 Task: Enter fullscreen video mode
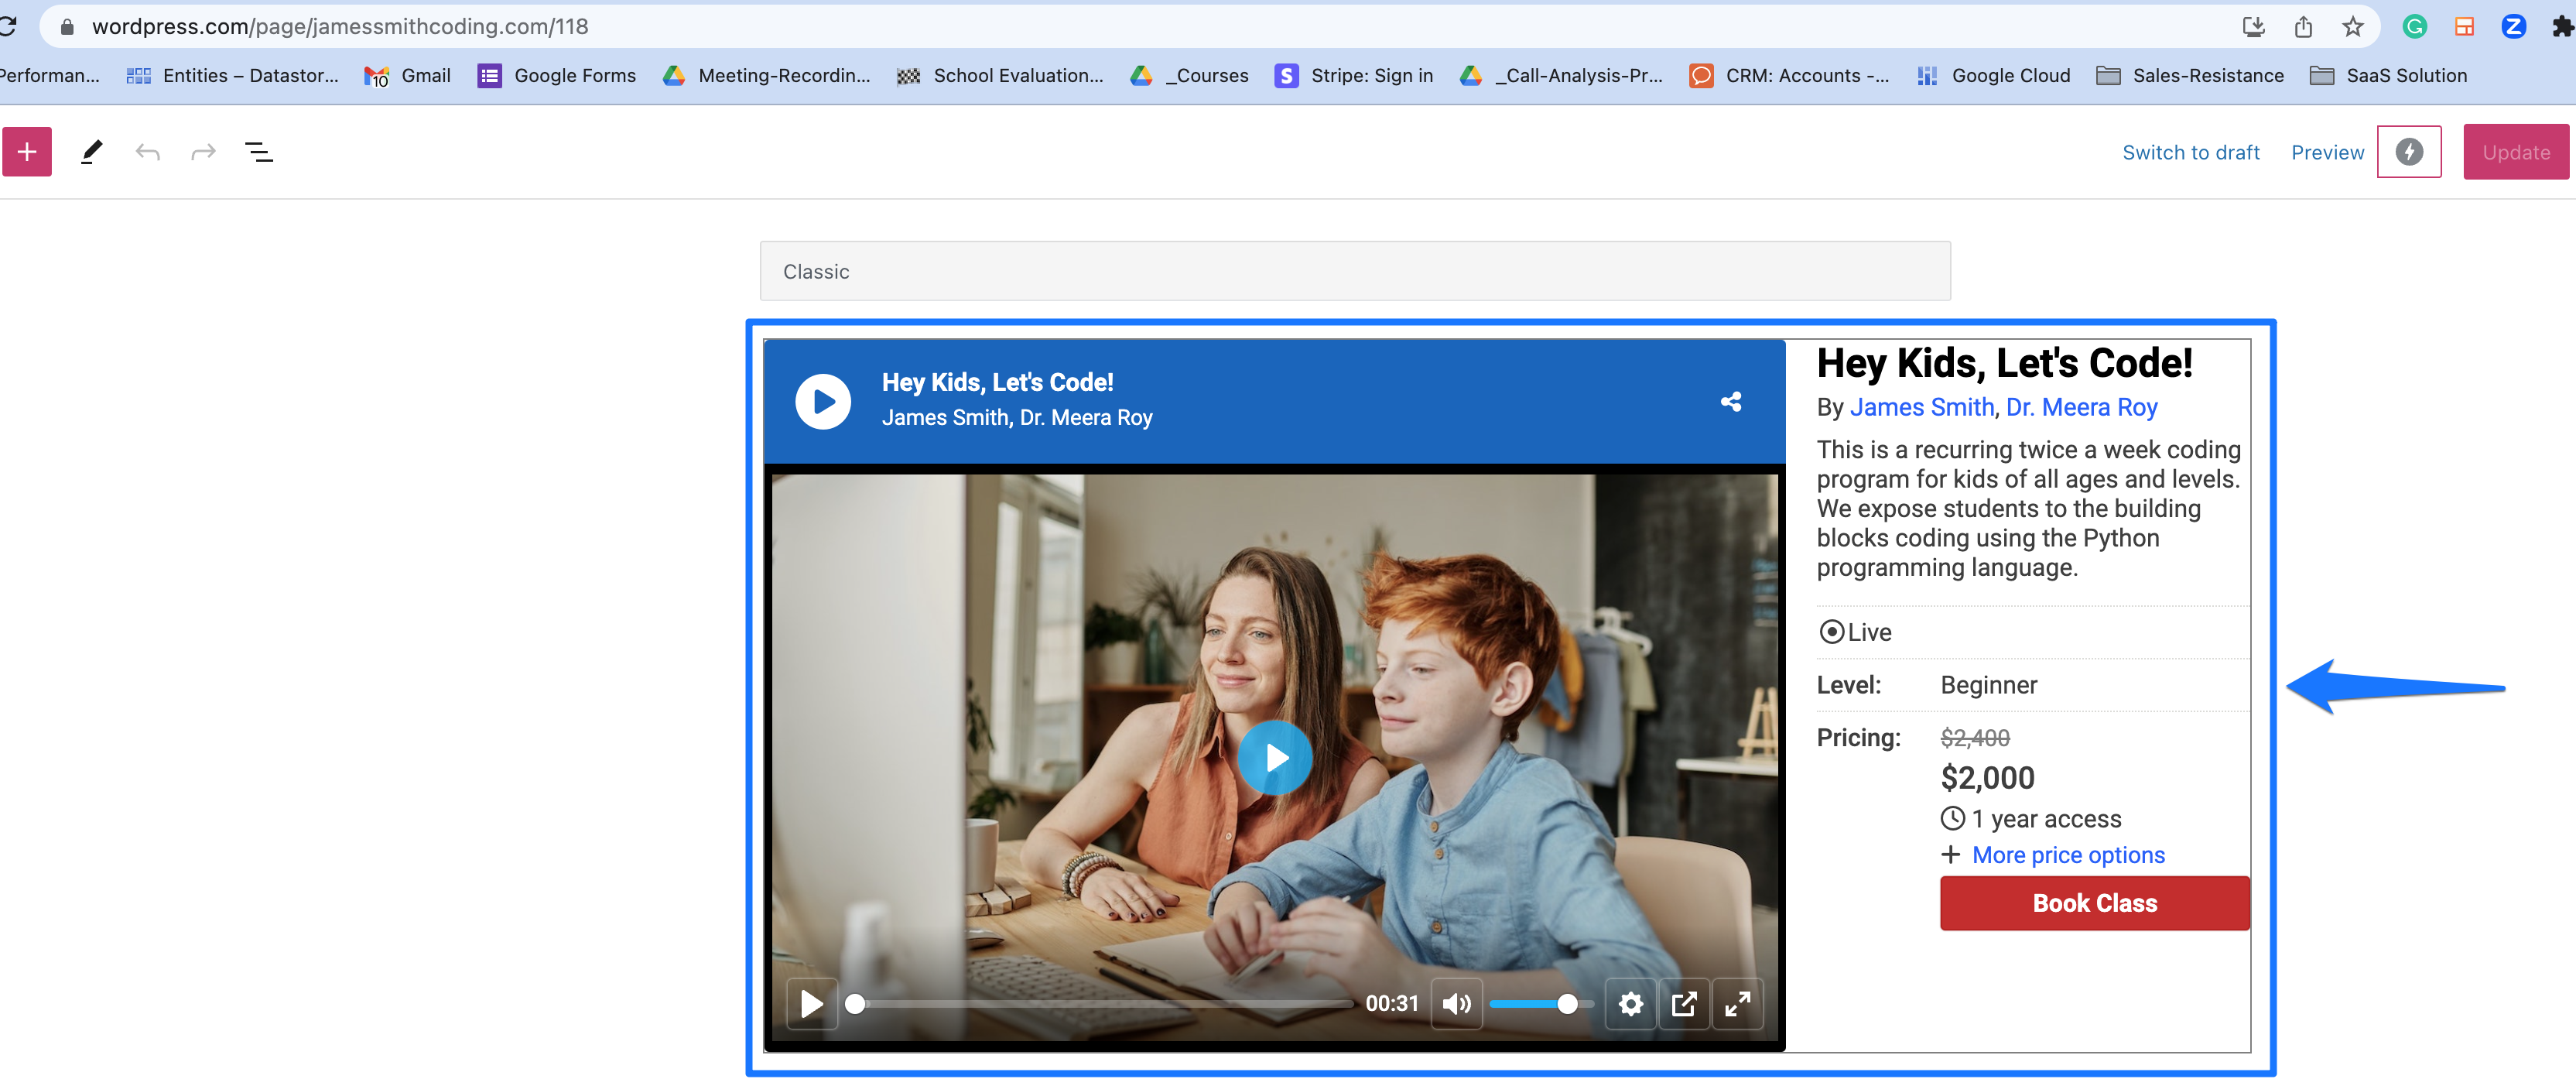pos(1738,1003)
